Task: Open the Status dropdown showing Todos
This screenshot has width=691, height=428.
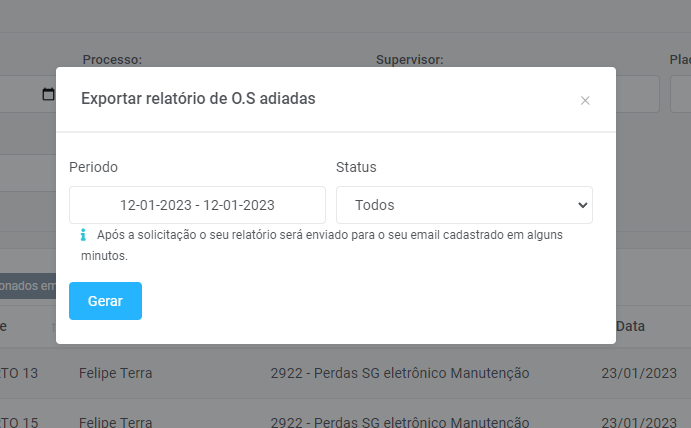Action: click(464, 205)
